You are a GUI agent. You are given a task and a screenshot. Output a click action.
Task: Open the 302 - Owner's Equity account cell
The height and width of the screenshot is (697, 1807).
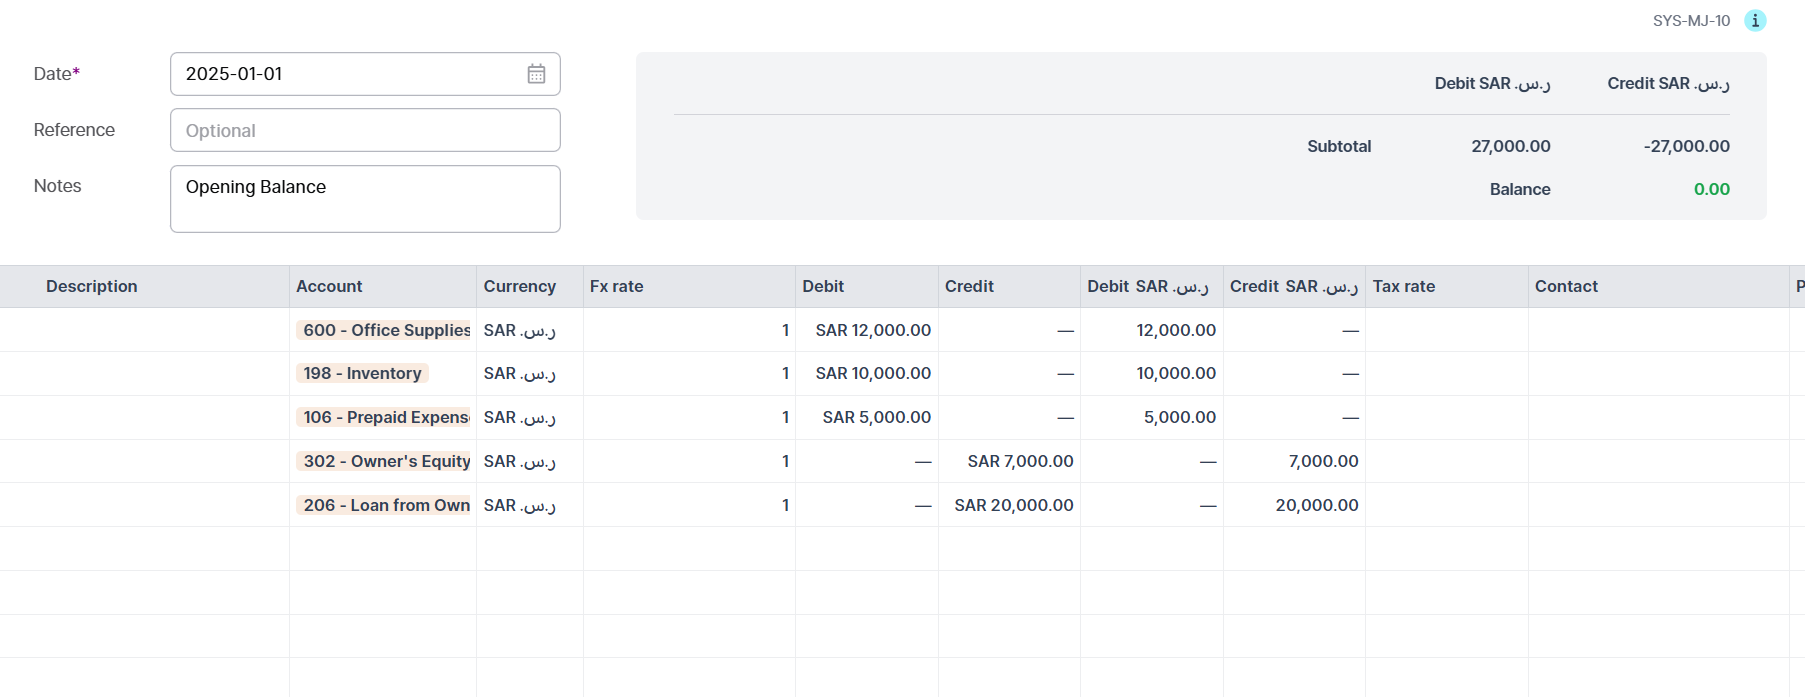(x=385, y=461)
